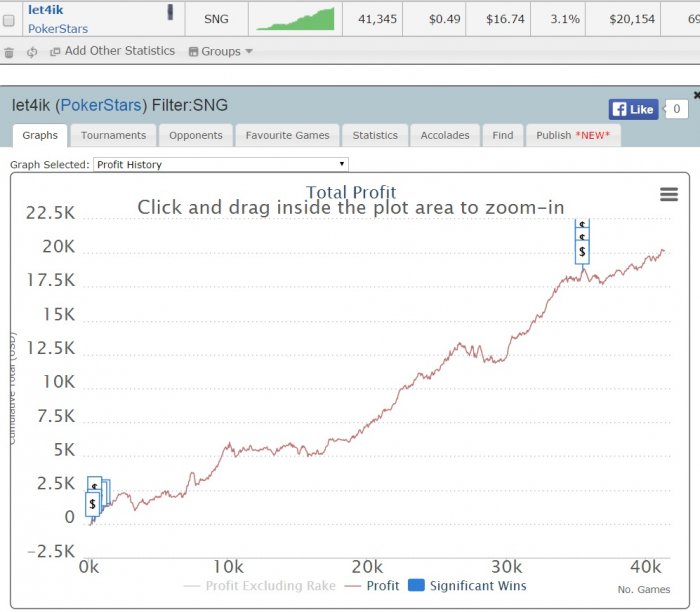Screen dimensions: 700x612
Task: Tick the let4ik row checkbox
Action: pyautogui.click(x=9, y=20)
